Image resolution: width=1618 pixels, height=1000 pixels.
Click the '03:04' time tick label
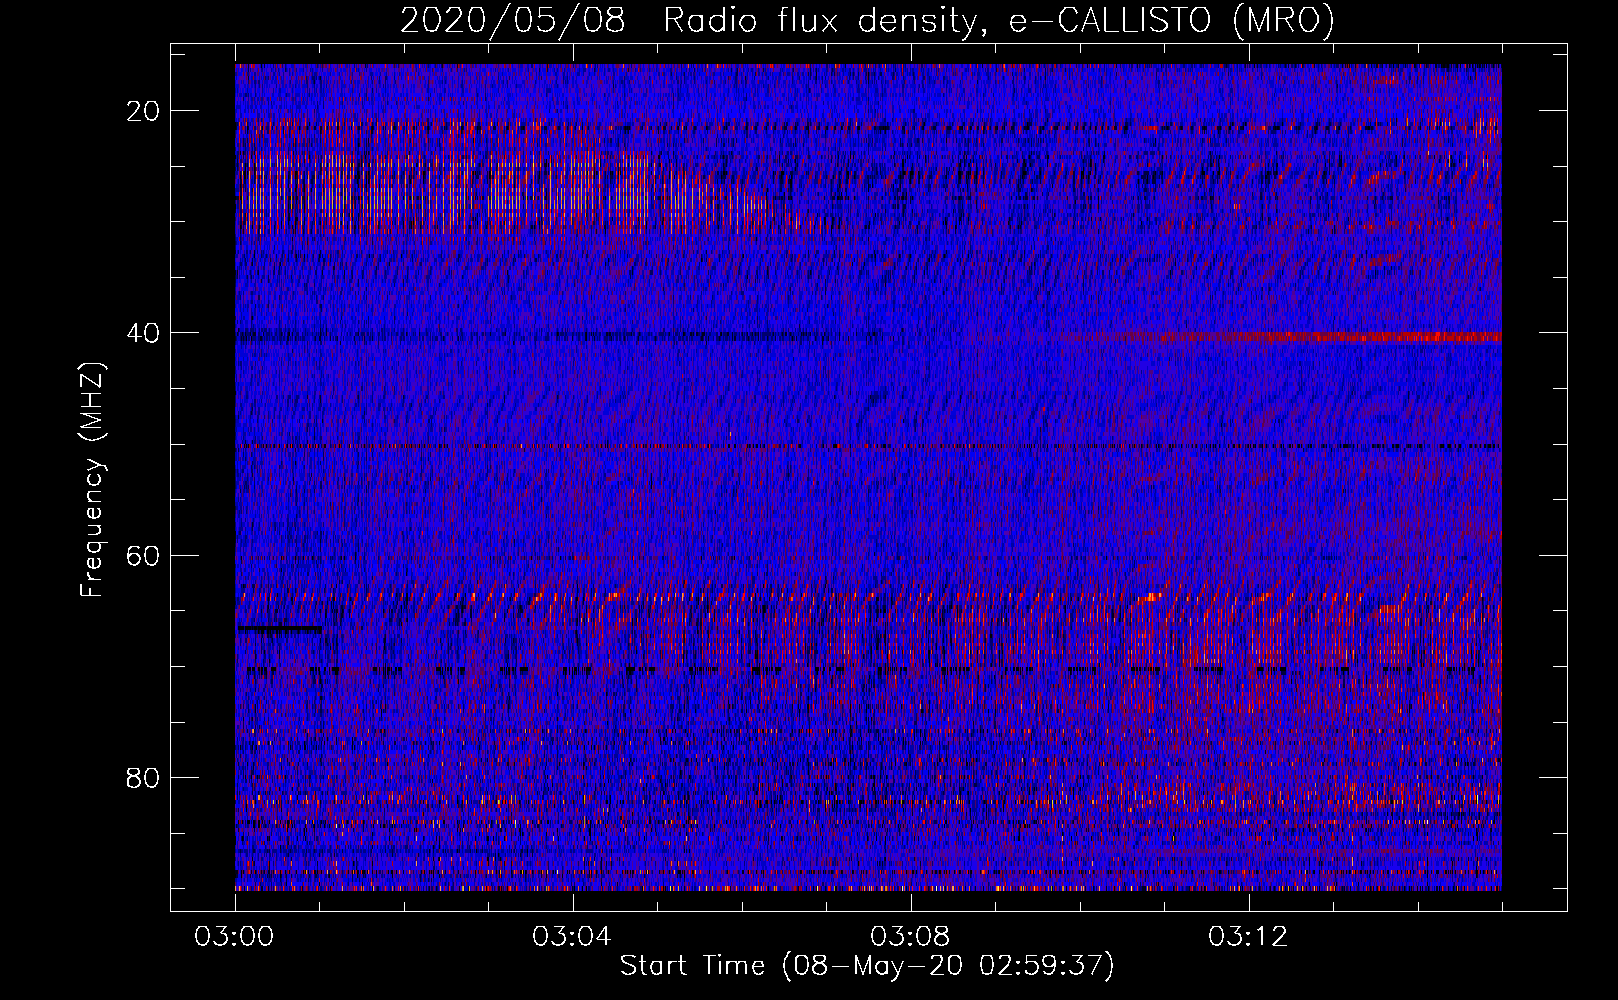pyautogui.click(x=572, y=937)
